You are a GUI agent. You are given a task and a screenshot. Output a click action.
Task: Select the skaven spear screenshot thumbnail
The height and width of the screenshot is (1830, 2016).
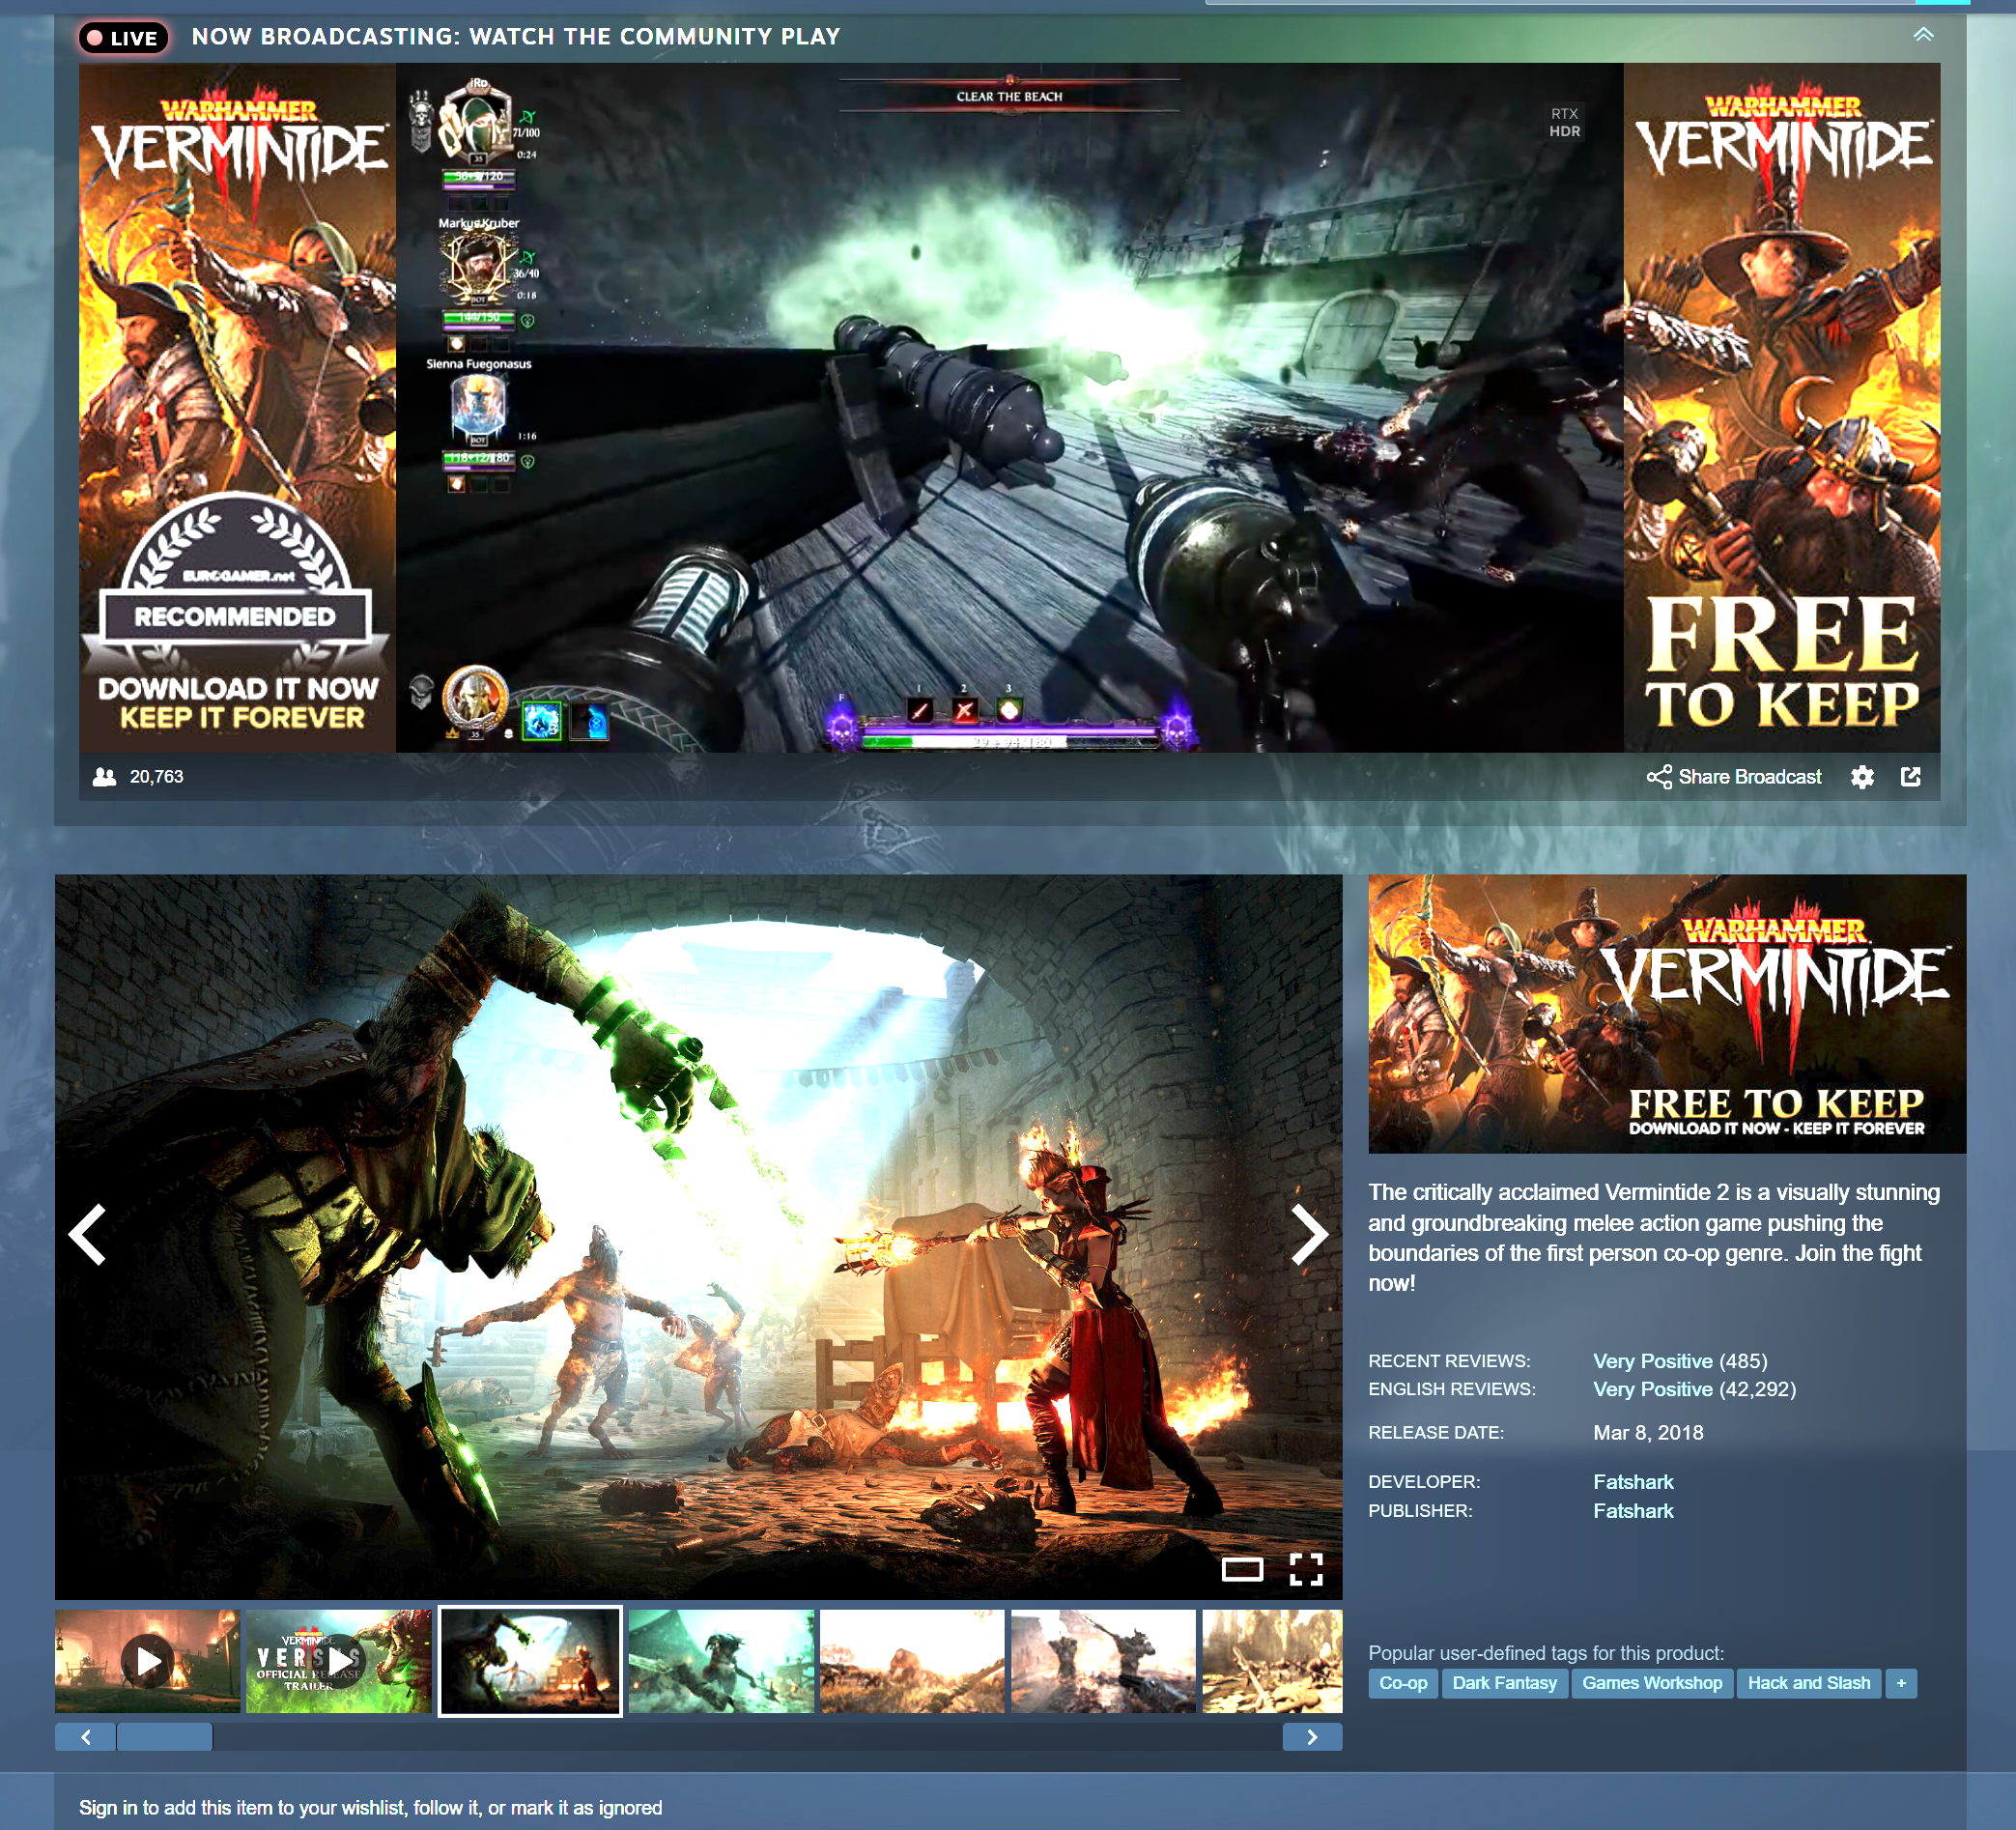point(720,1661)
